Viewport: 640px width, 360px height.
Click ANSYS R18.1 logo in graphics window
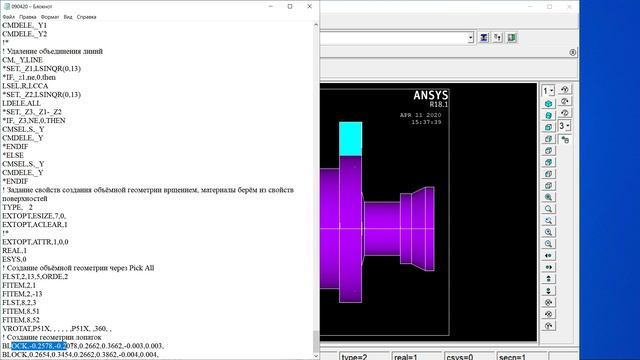click(x=431, y=99)
